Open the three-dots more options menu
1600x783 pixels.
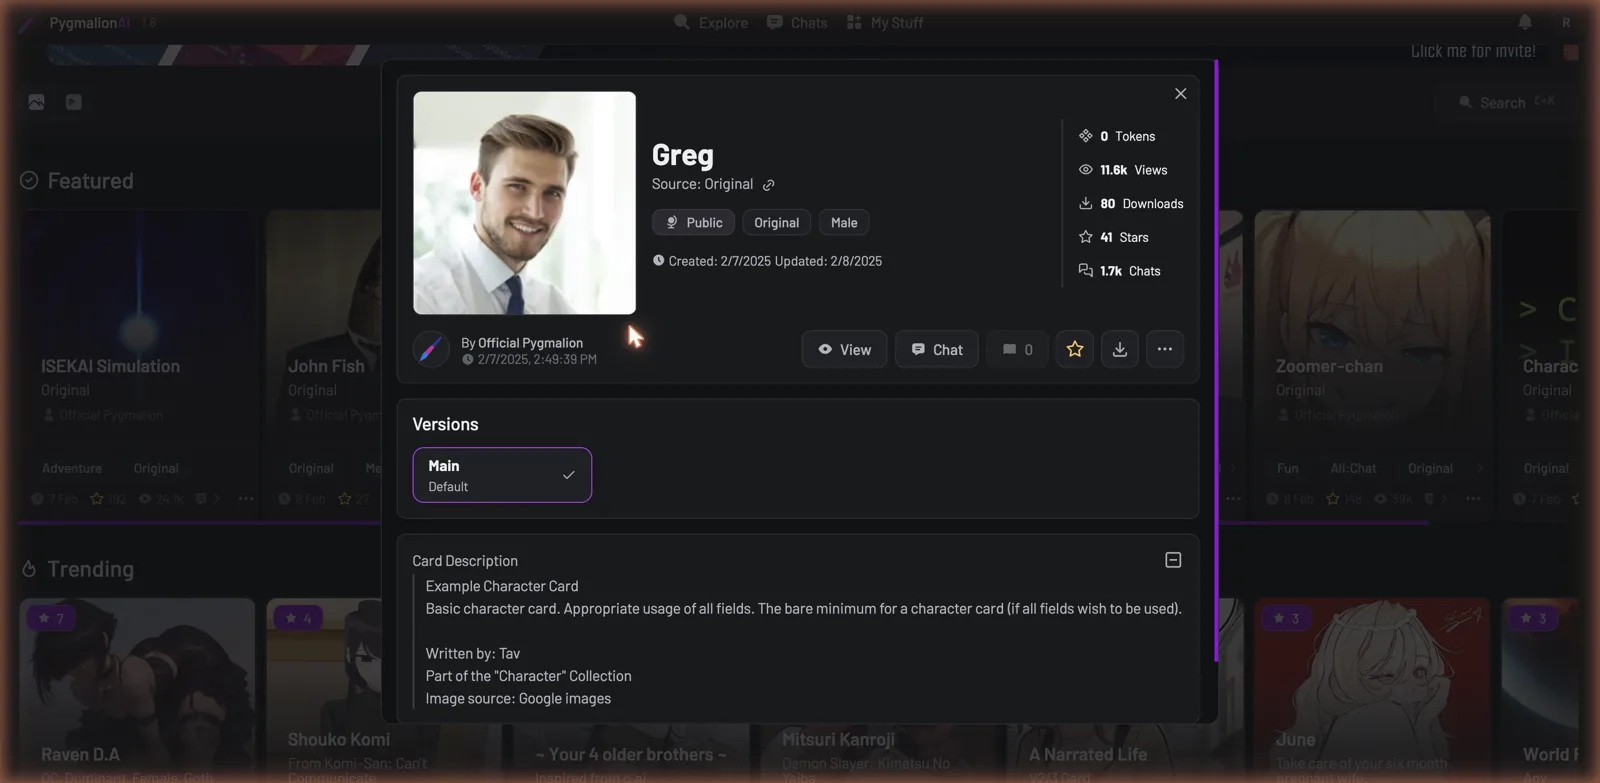click(1165, 349)
